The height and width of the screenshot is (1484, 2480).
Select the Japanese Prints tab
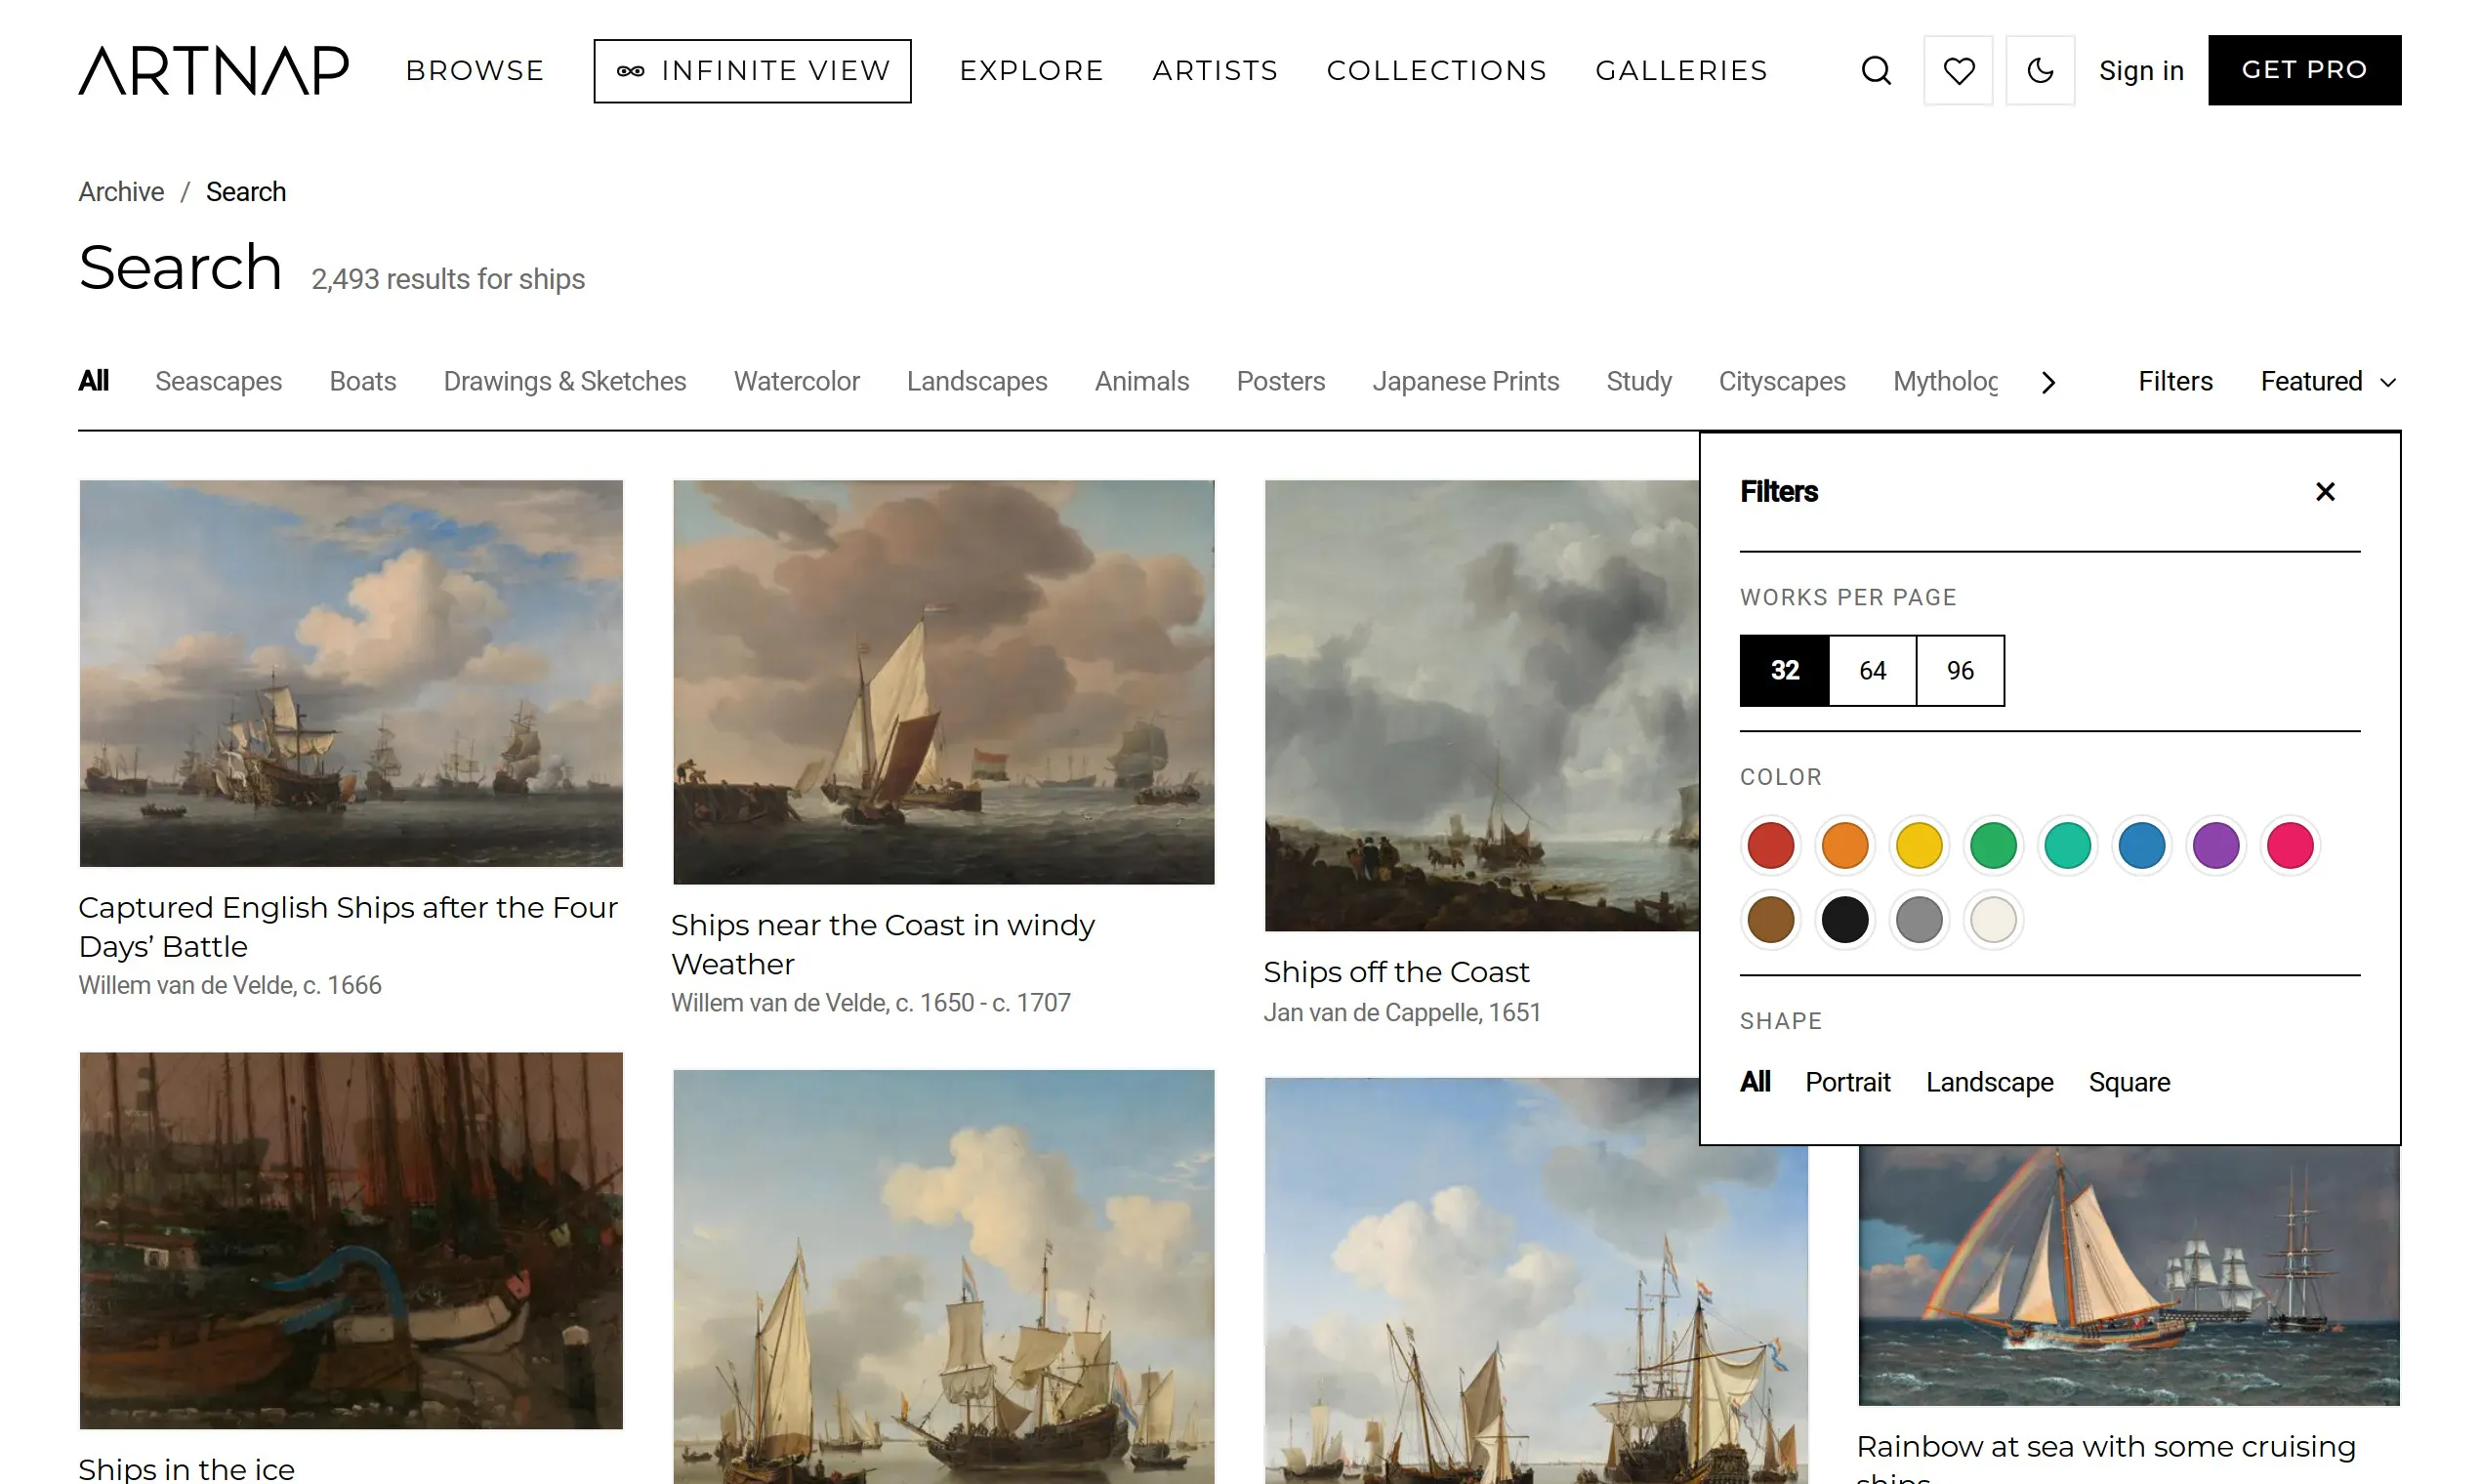(1465, 381)
